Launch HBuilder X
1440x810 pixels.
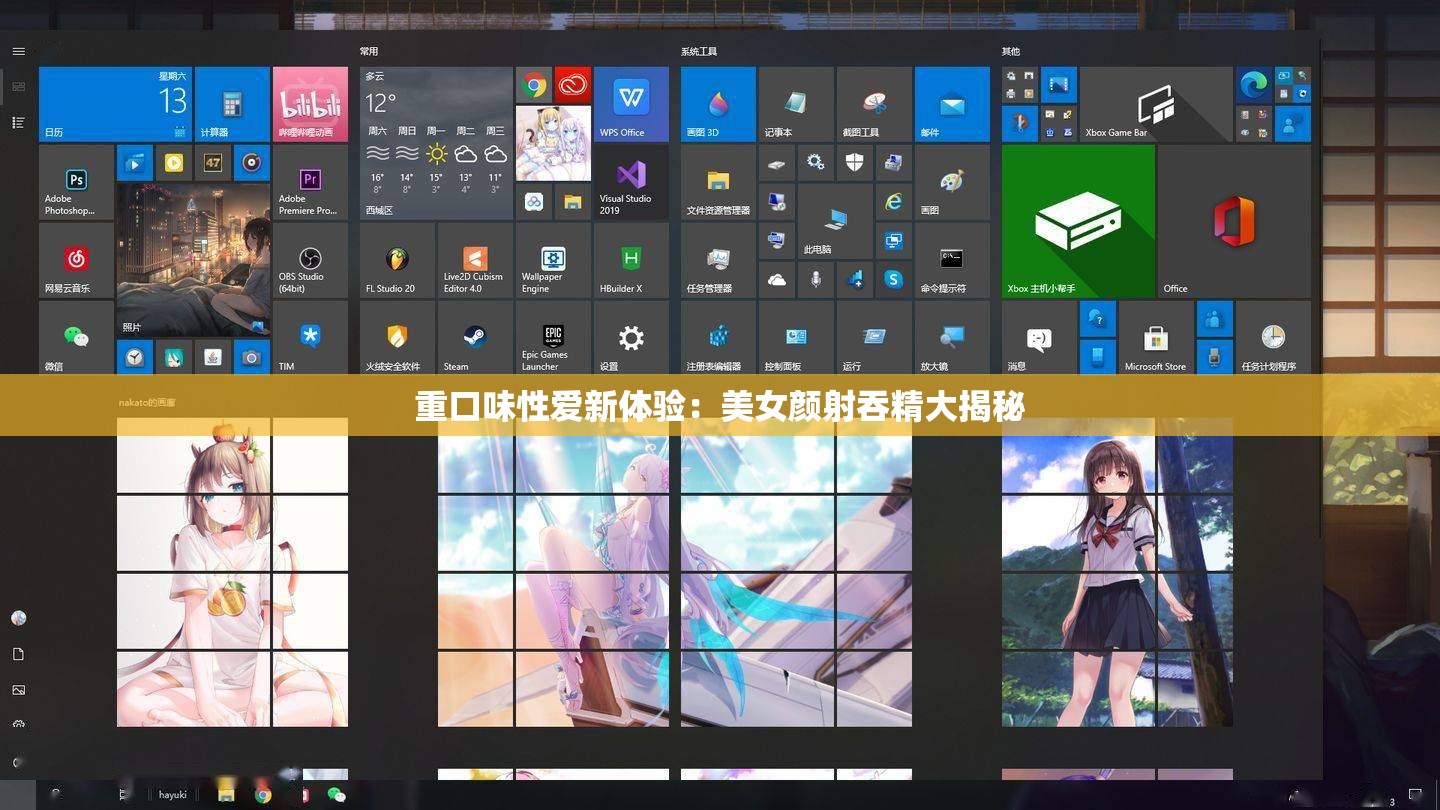(x=631, y=261)
